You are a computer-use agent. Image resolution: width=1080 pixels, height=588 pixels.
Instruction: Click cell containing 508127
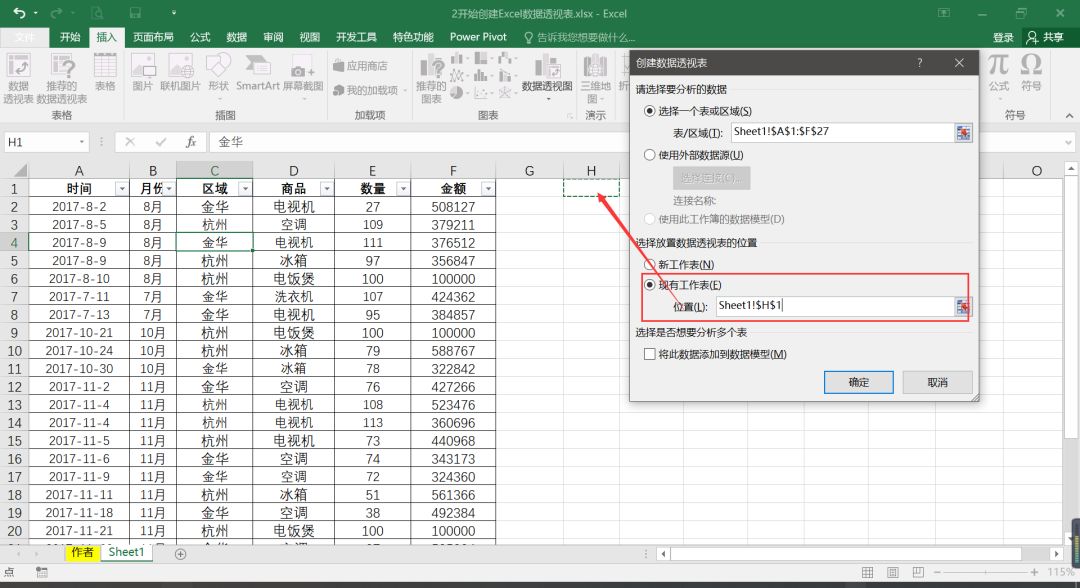tap(453, 207)
